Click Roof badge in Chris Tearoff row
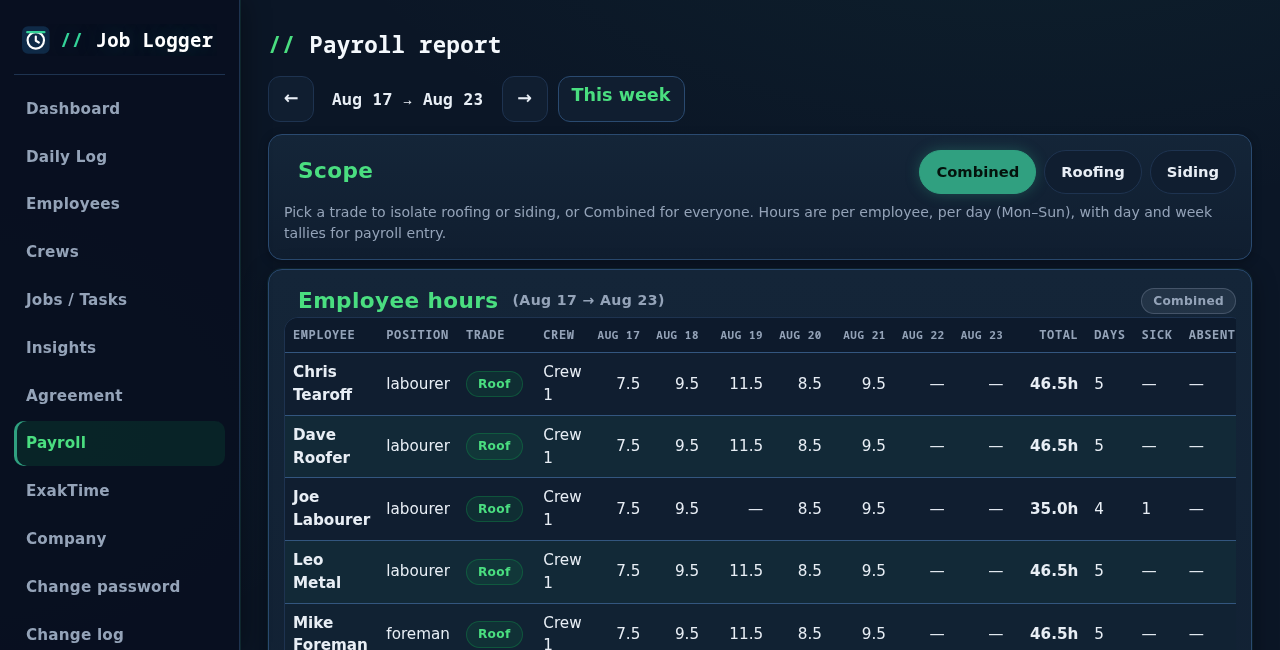Viewport: 1280px width, 650px height. [x=494, y=384]
